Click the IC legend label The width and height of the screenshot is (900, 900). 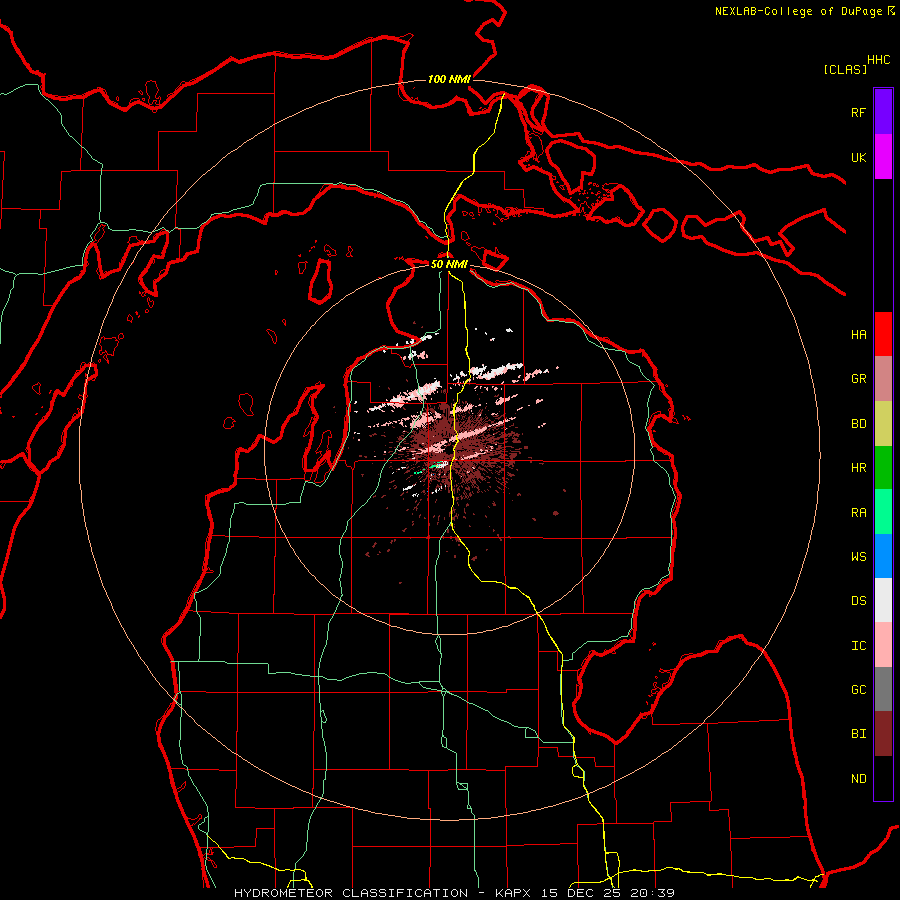pyautogui.click(x=858, y=646)
